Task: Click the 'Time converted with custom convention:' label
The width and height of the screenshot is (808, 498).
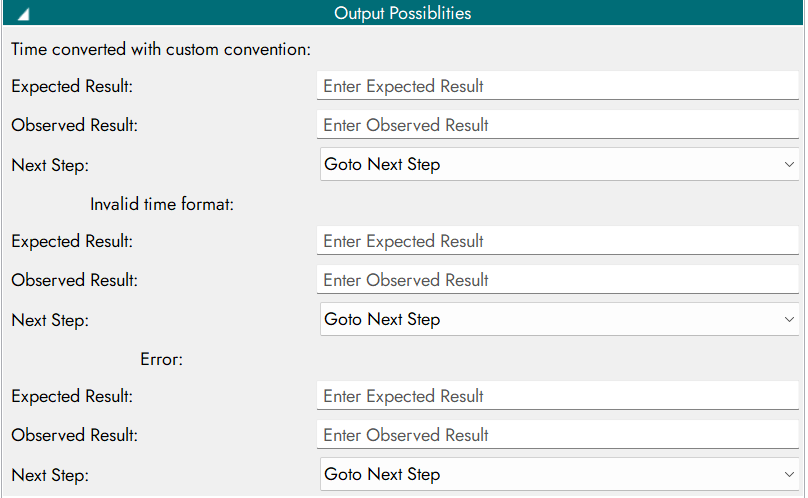Action: pos(161,48)
